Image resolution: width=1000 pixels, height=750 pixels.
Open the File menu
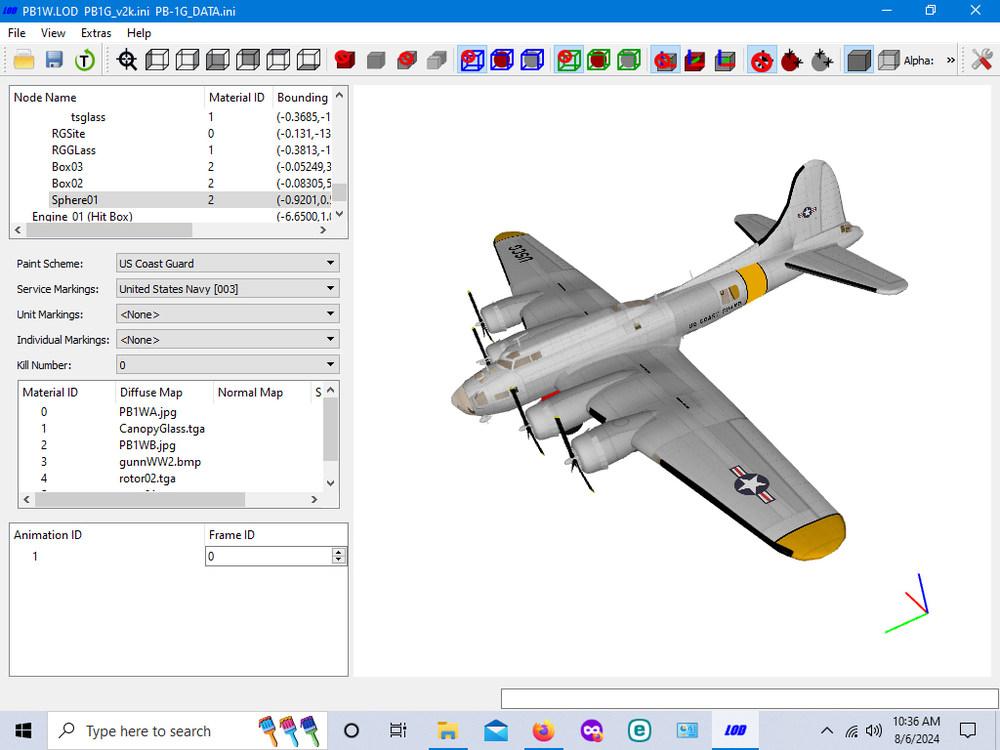click(17, 33)
